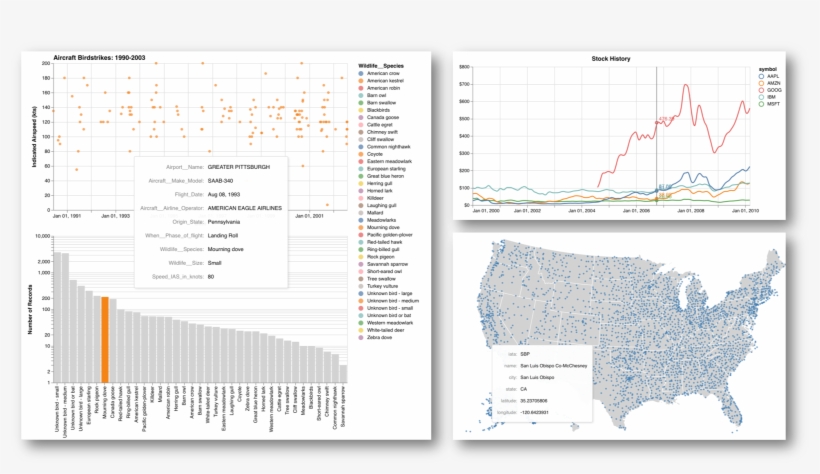Click the GOOG legend circle icon
This screenshot has height=474, width=820.
tap(761, 90)
